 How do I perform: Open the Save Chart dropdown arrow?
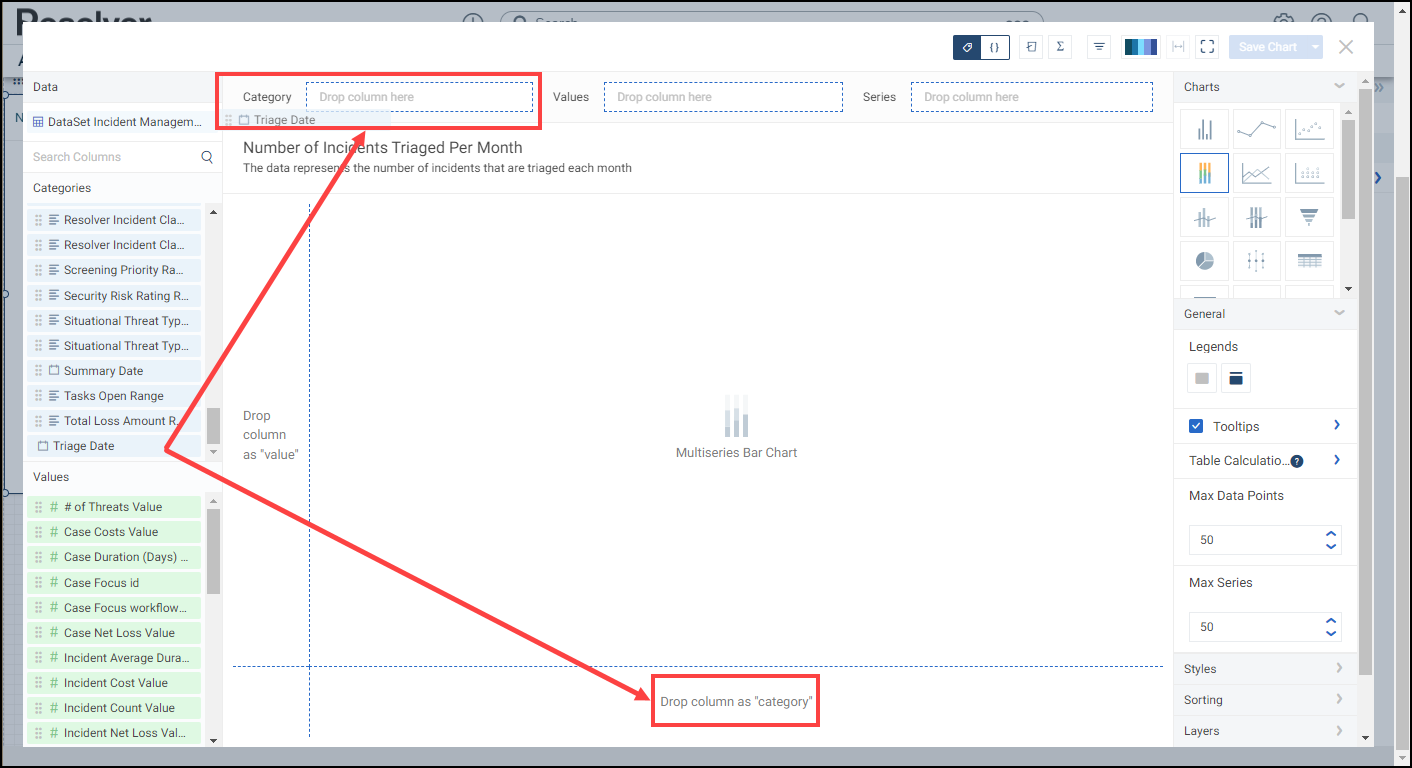[x=1316, y=47]
